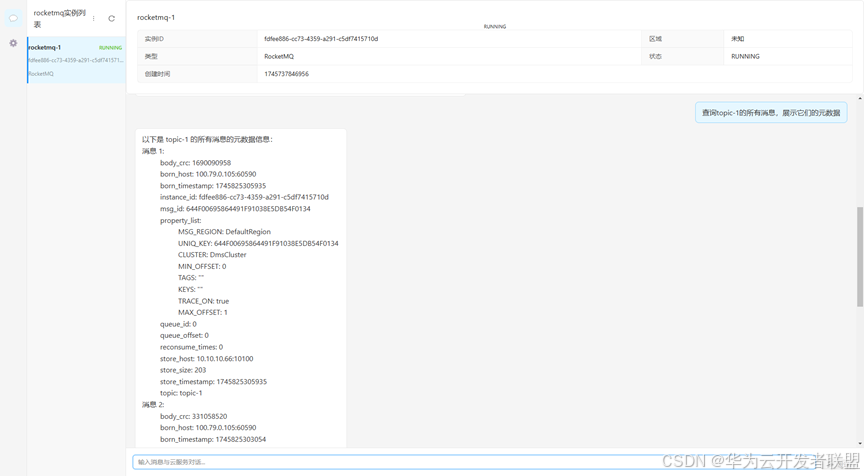Click the region value 未知
The image size is (864, 476).
click(737, 39)
